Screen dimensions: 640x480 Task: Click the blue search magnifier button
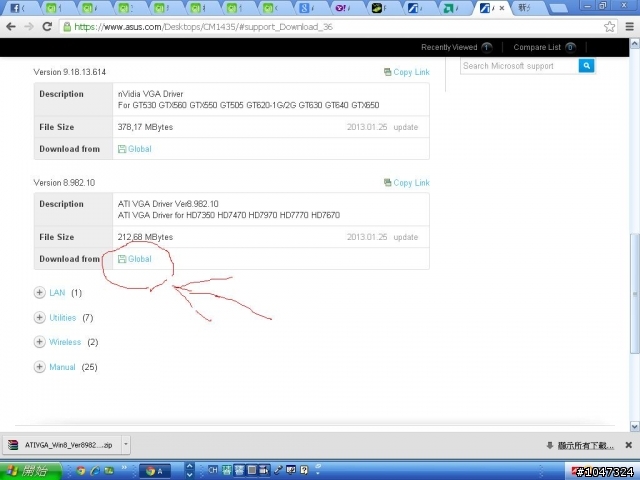586,66
